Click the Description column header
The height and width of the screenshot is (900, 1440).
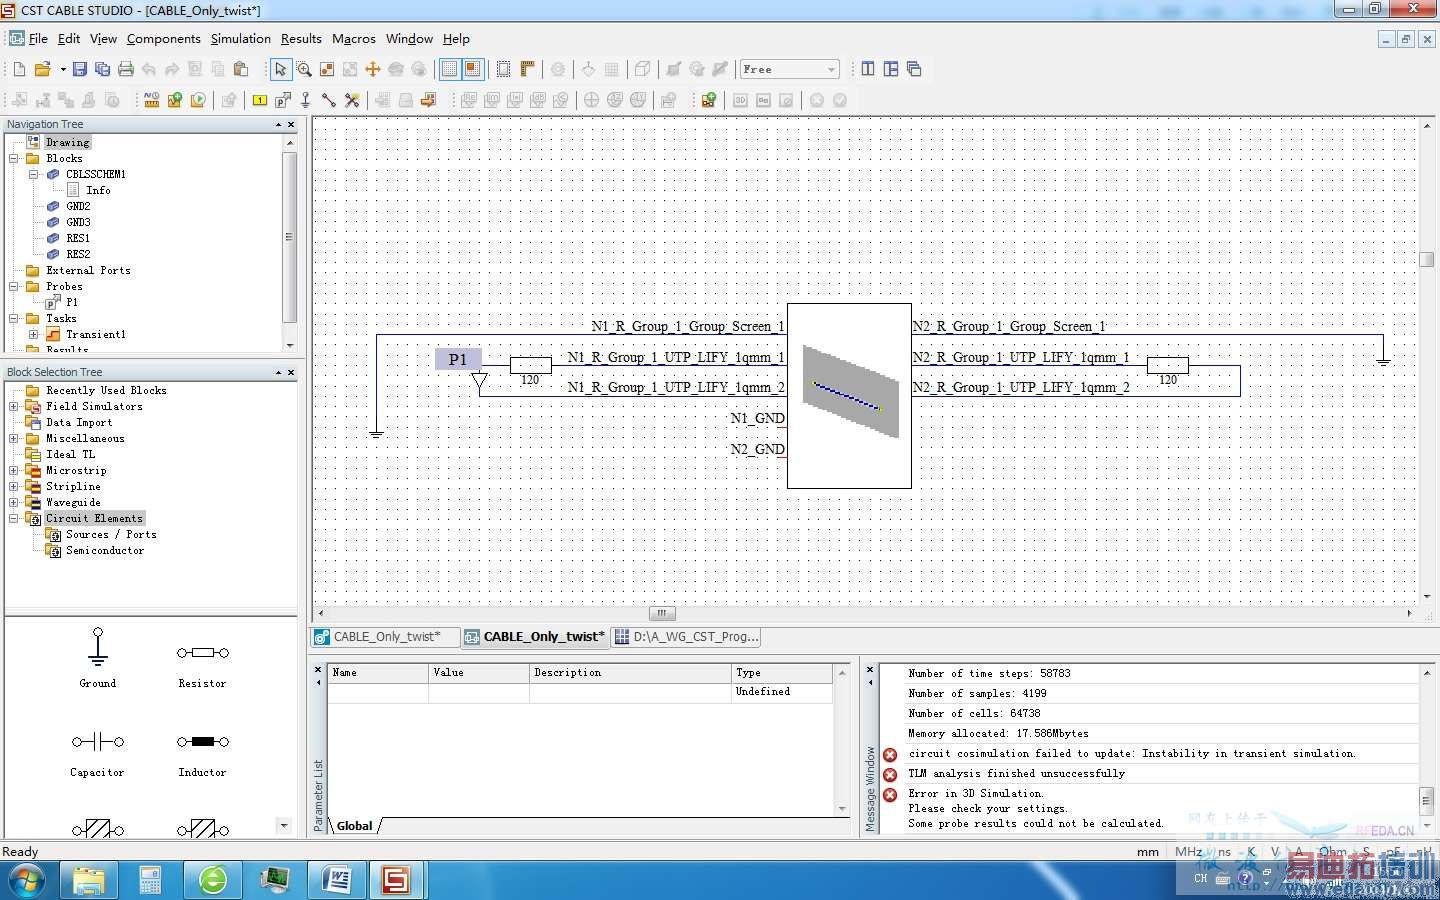[x=630, y=673]
